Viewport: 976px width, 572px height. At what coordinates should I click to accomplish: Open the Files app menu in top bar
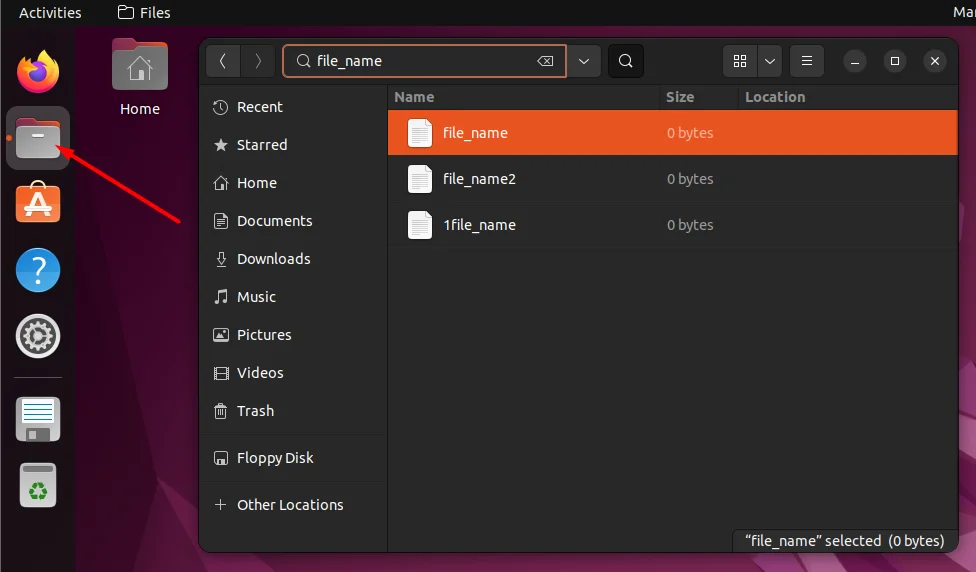[144, 12]
